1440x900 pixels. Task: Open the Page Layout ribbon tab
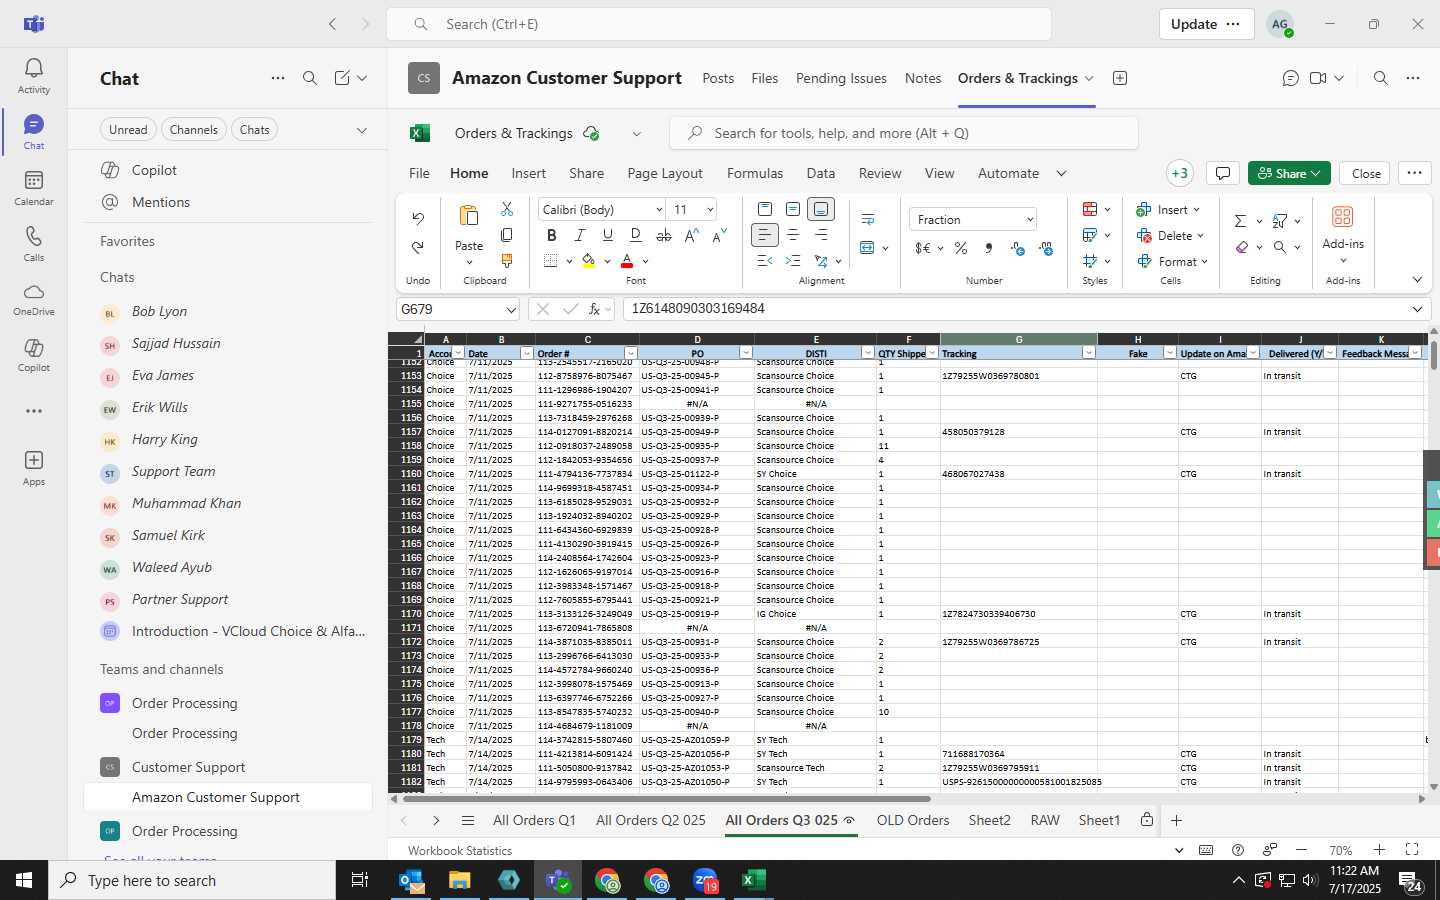pos(665,173)
